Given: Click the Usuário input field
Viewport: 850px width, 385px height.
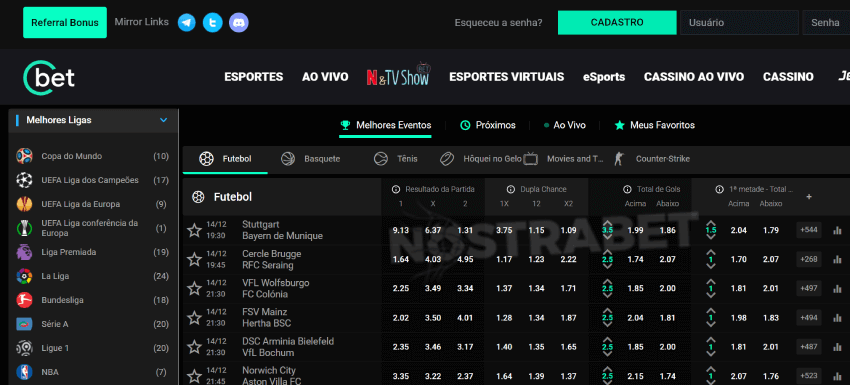Looking at the screenshot, I should pos(739,23).
